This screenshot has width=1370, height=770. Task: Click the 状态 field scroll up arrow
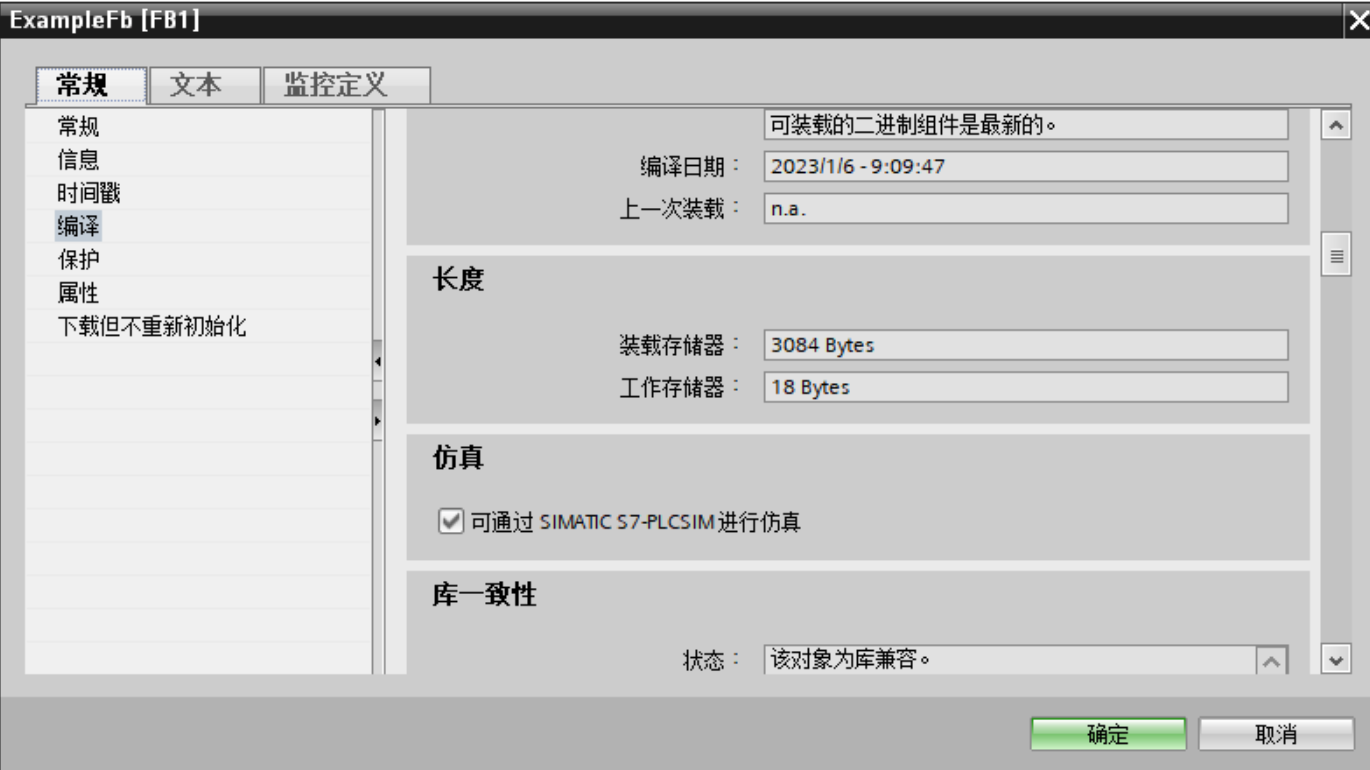(x=1272, y=662)
